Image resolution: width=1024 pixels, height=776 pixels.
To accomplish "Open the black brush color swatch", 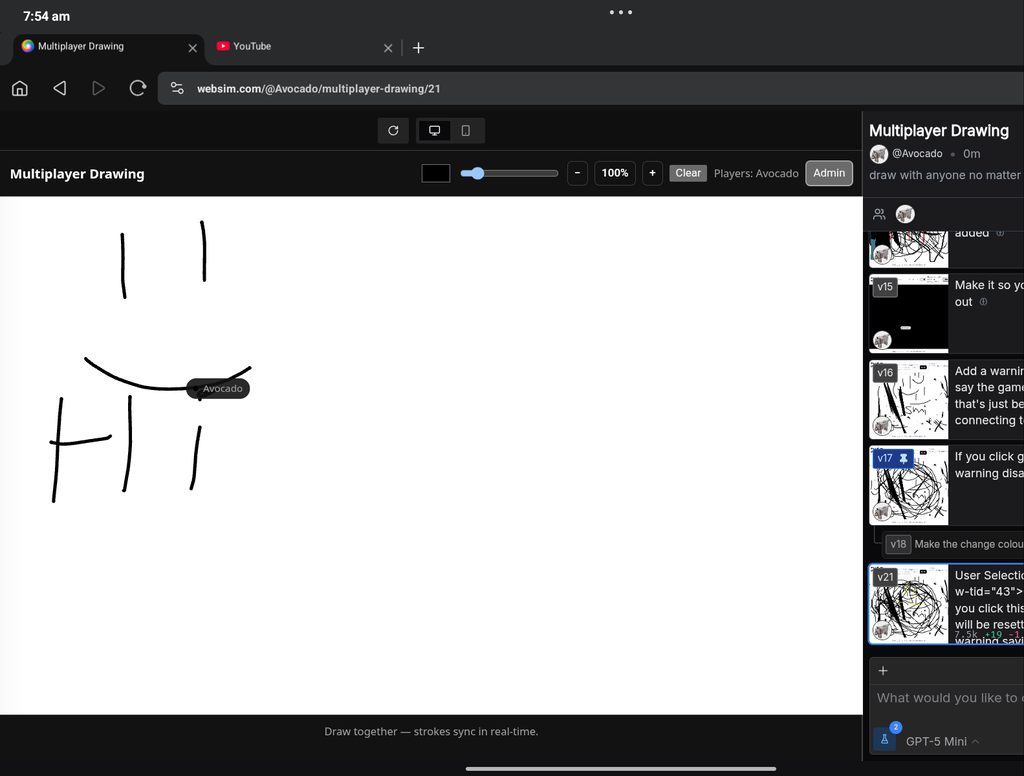I will coord(436,173).
